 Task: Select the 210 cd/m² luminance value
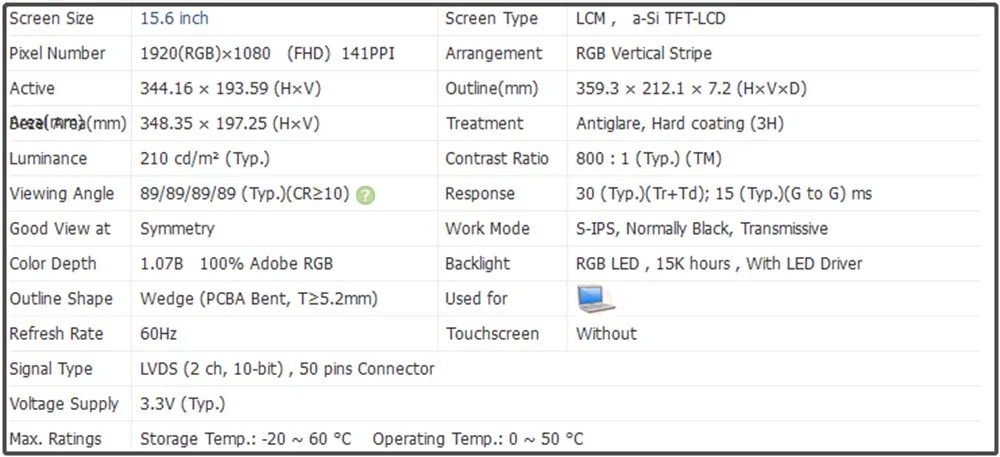[x=206, y=159]
